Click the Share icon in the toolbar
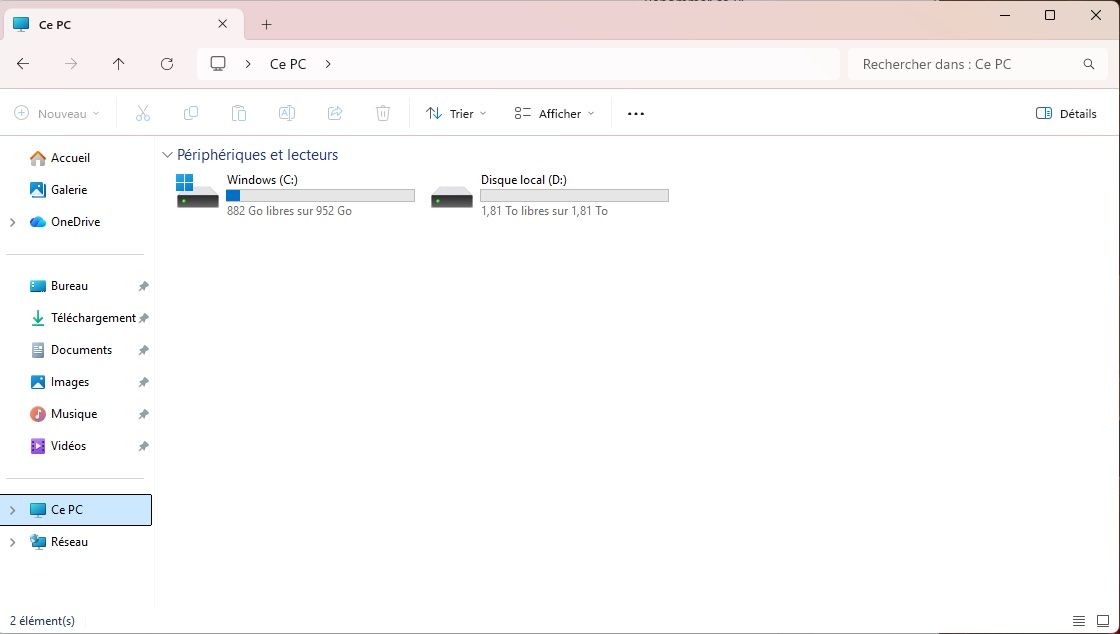The image size is (1120, 634). click(x=335, y=114)
